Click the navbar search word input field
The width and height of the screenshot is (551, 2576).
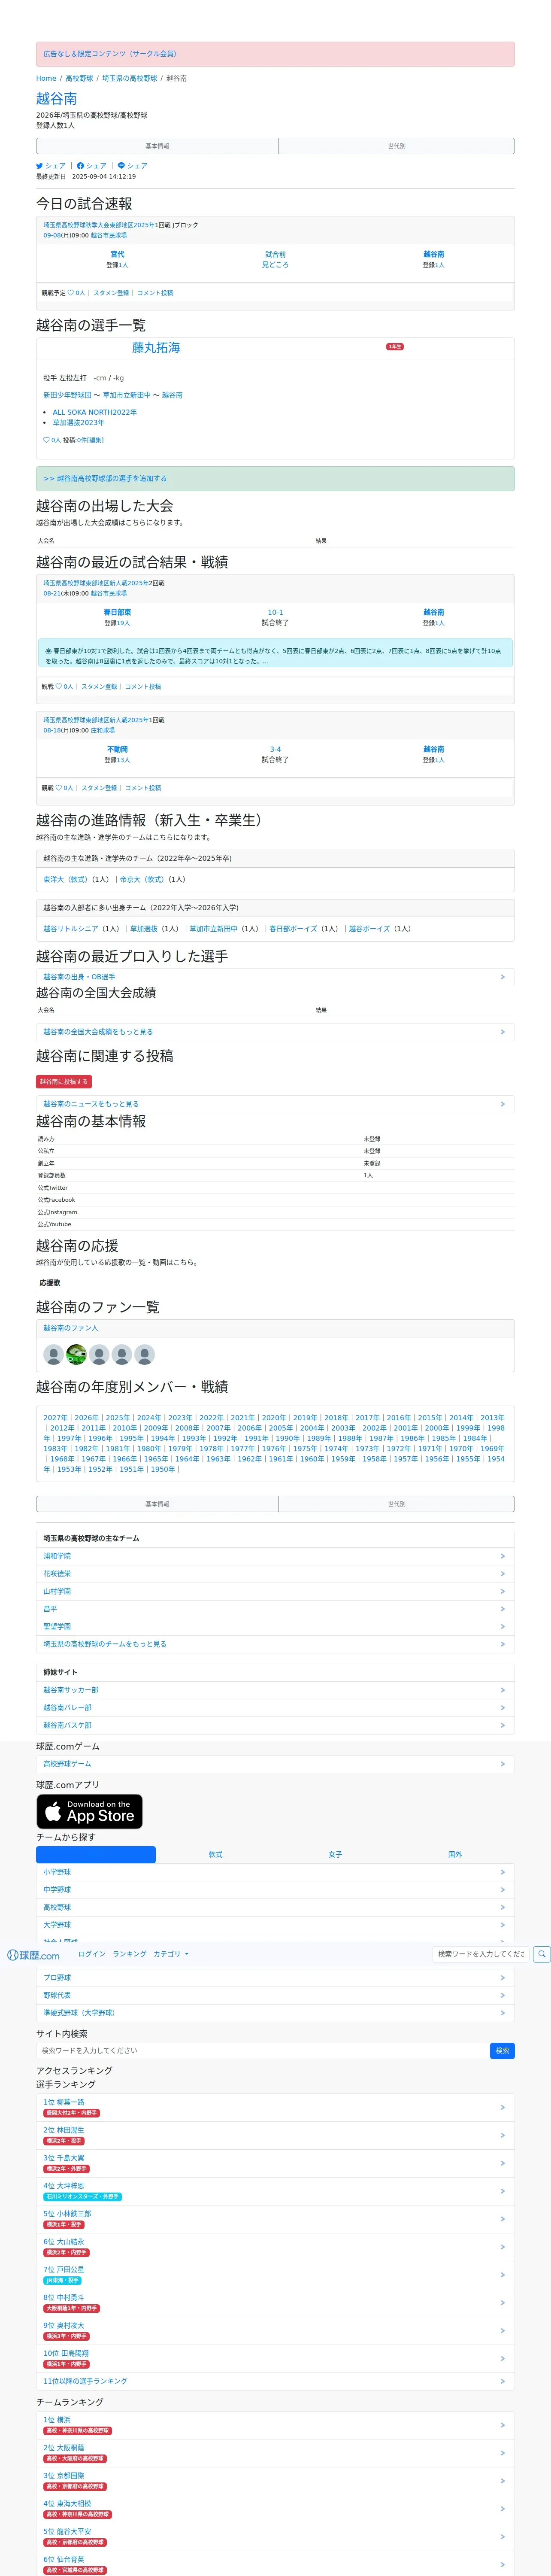pyautogui.click(x=481, y=1954)
